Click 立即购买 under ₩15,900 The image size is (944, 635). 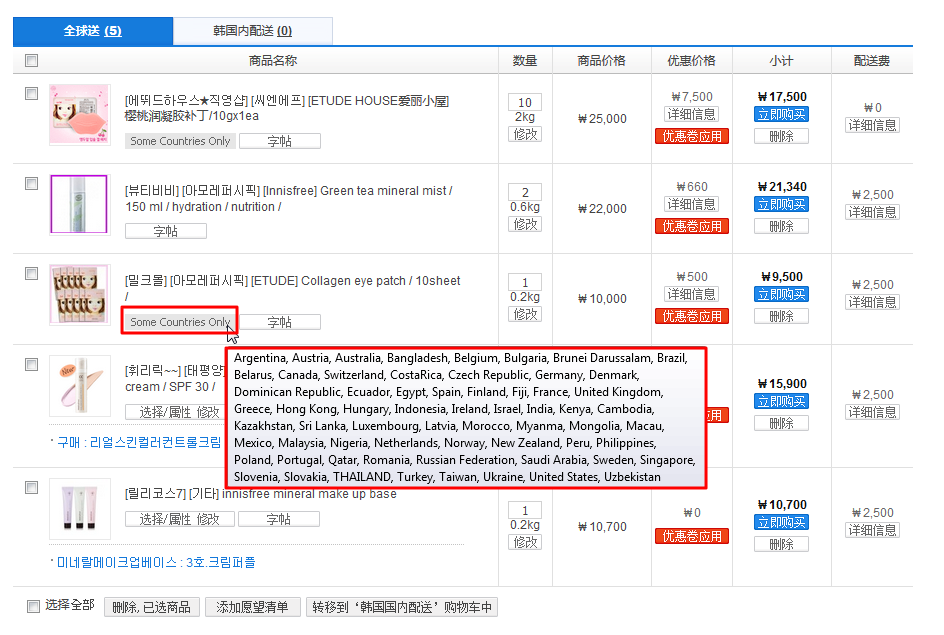pos(781,401)
